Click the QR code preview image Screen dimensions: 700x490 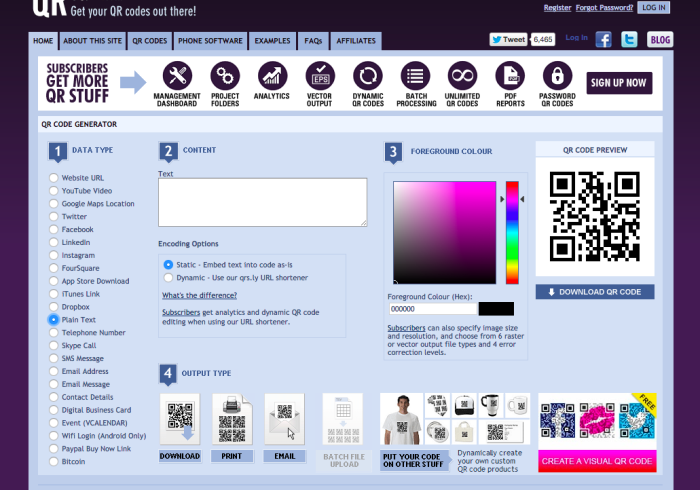coord(595,216)
